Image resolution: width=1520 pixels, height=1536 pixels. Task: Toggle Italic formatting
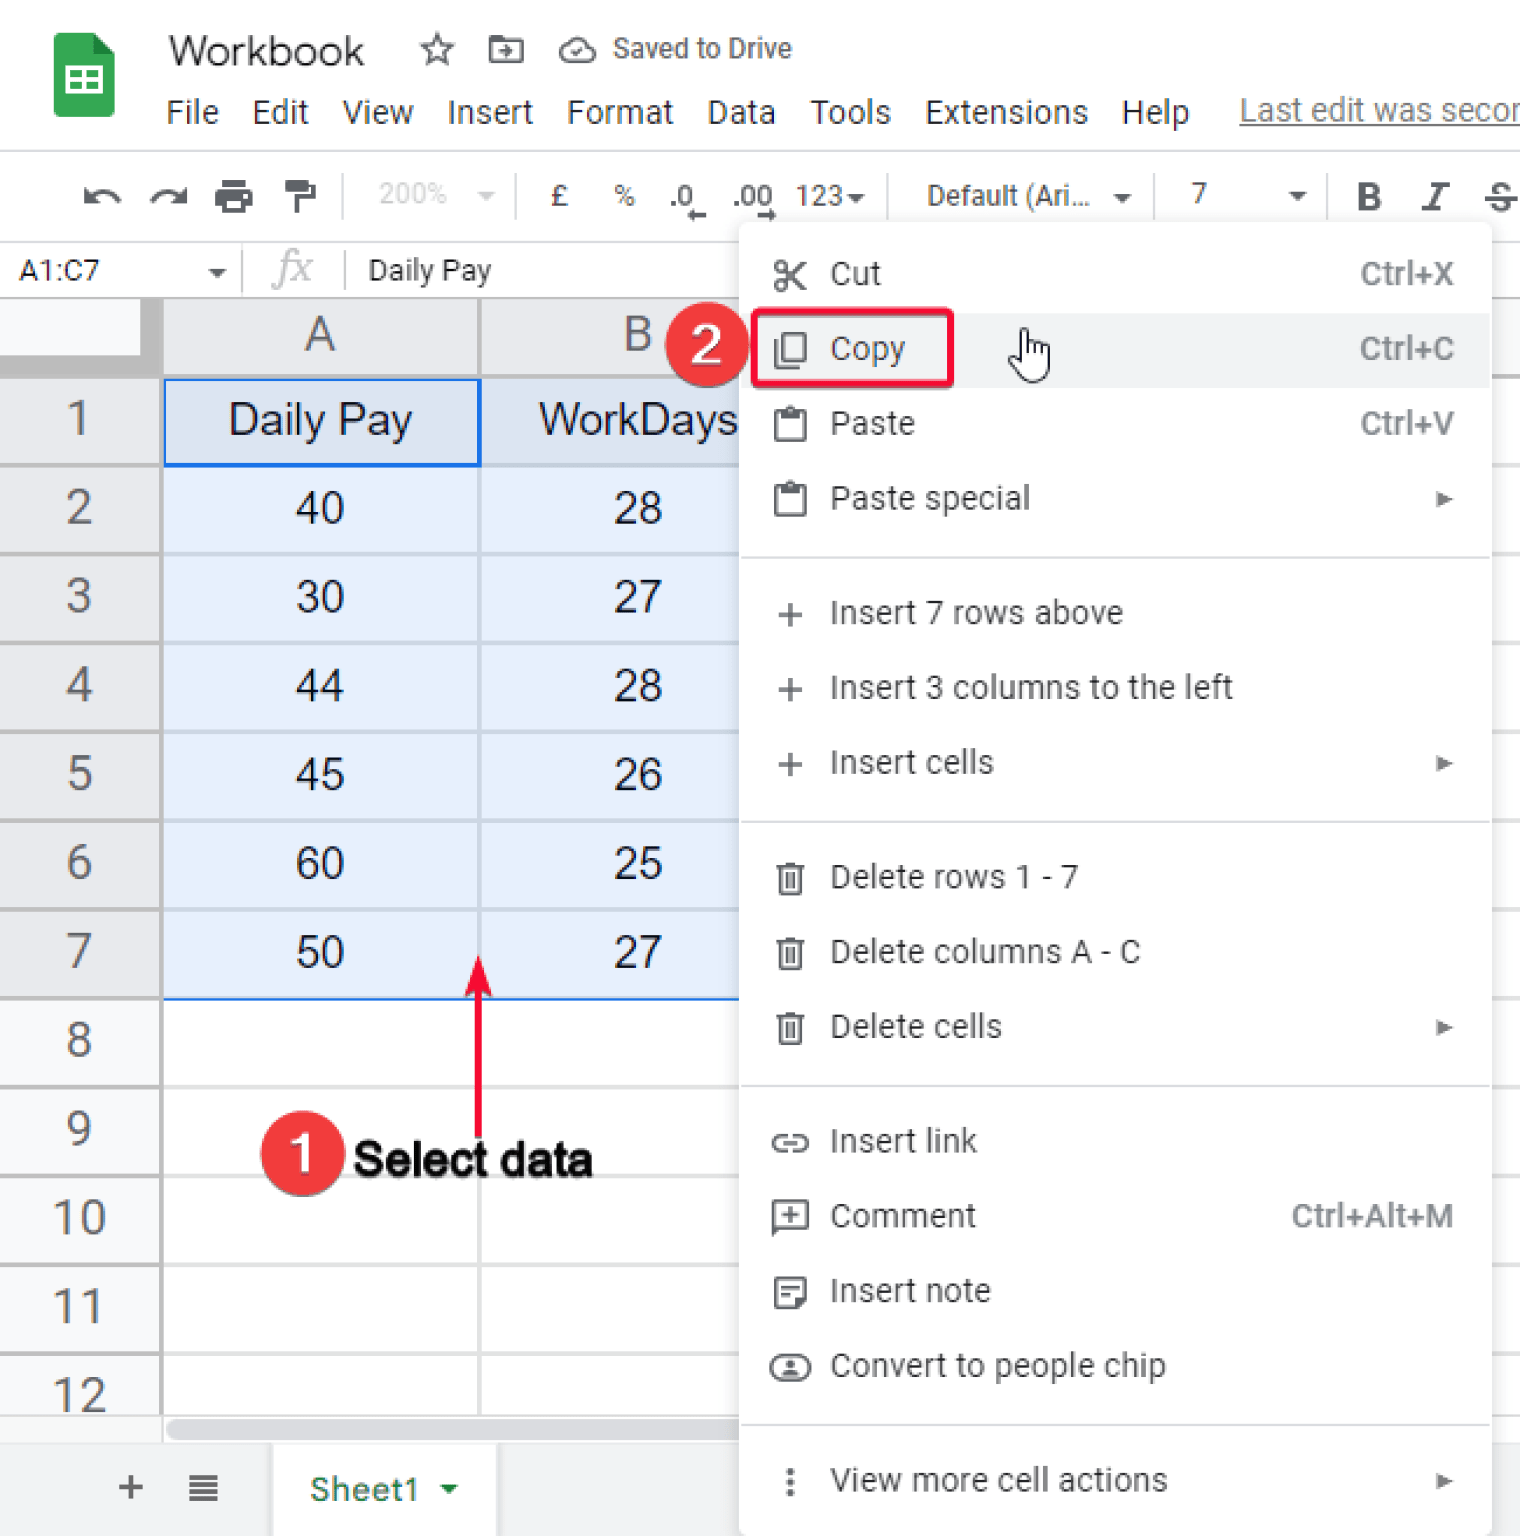1435,196
